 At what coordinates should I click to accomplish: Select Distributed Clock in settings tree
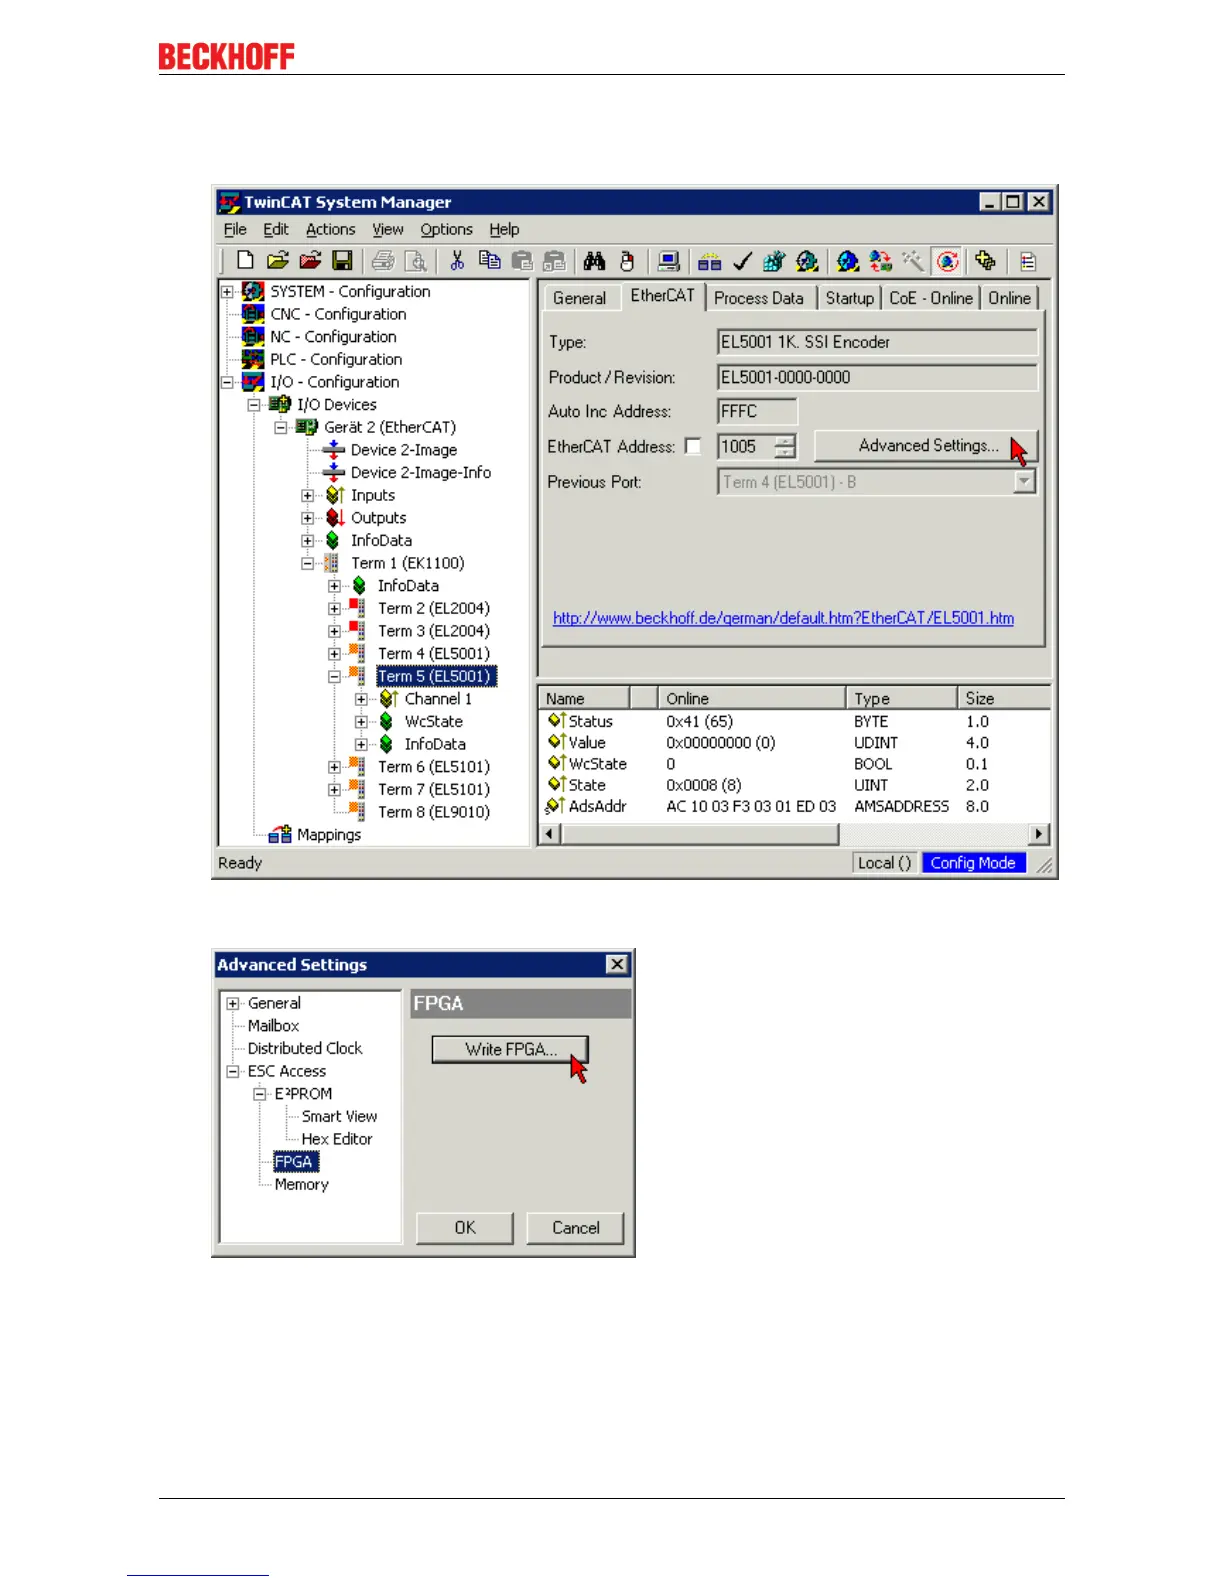[x=305, y=1048]
